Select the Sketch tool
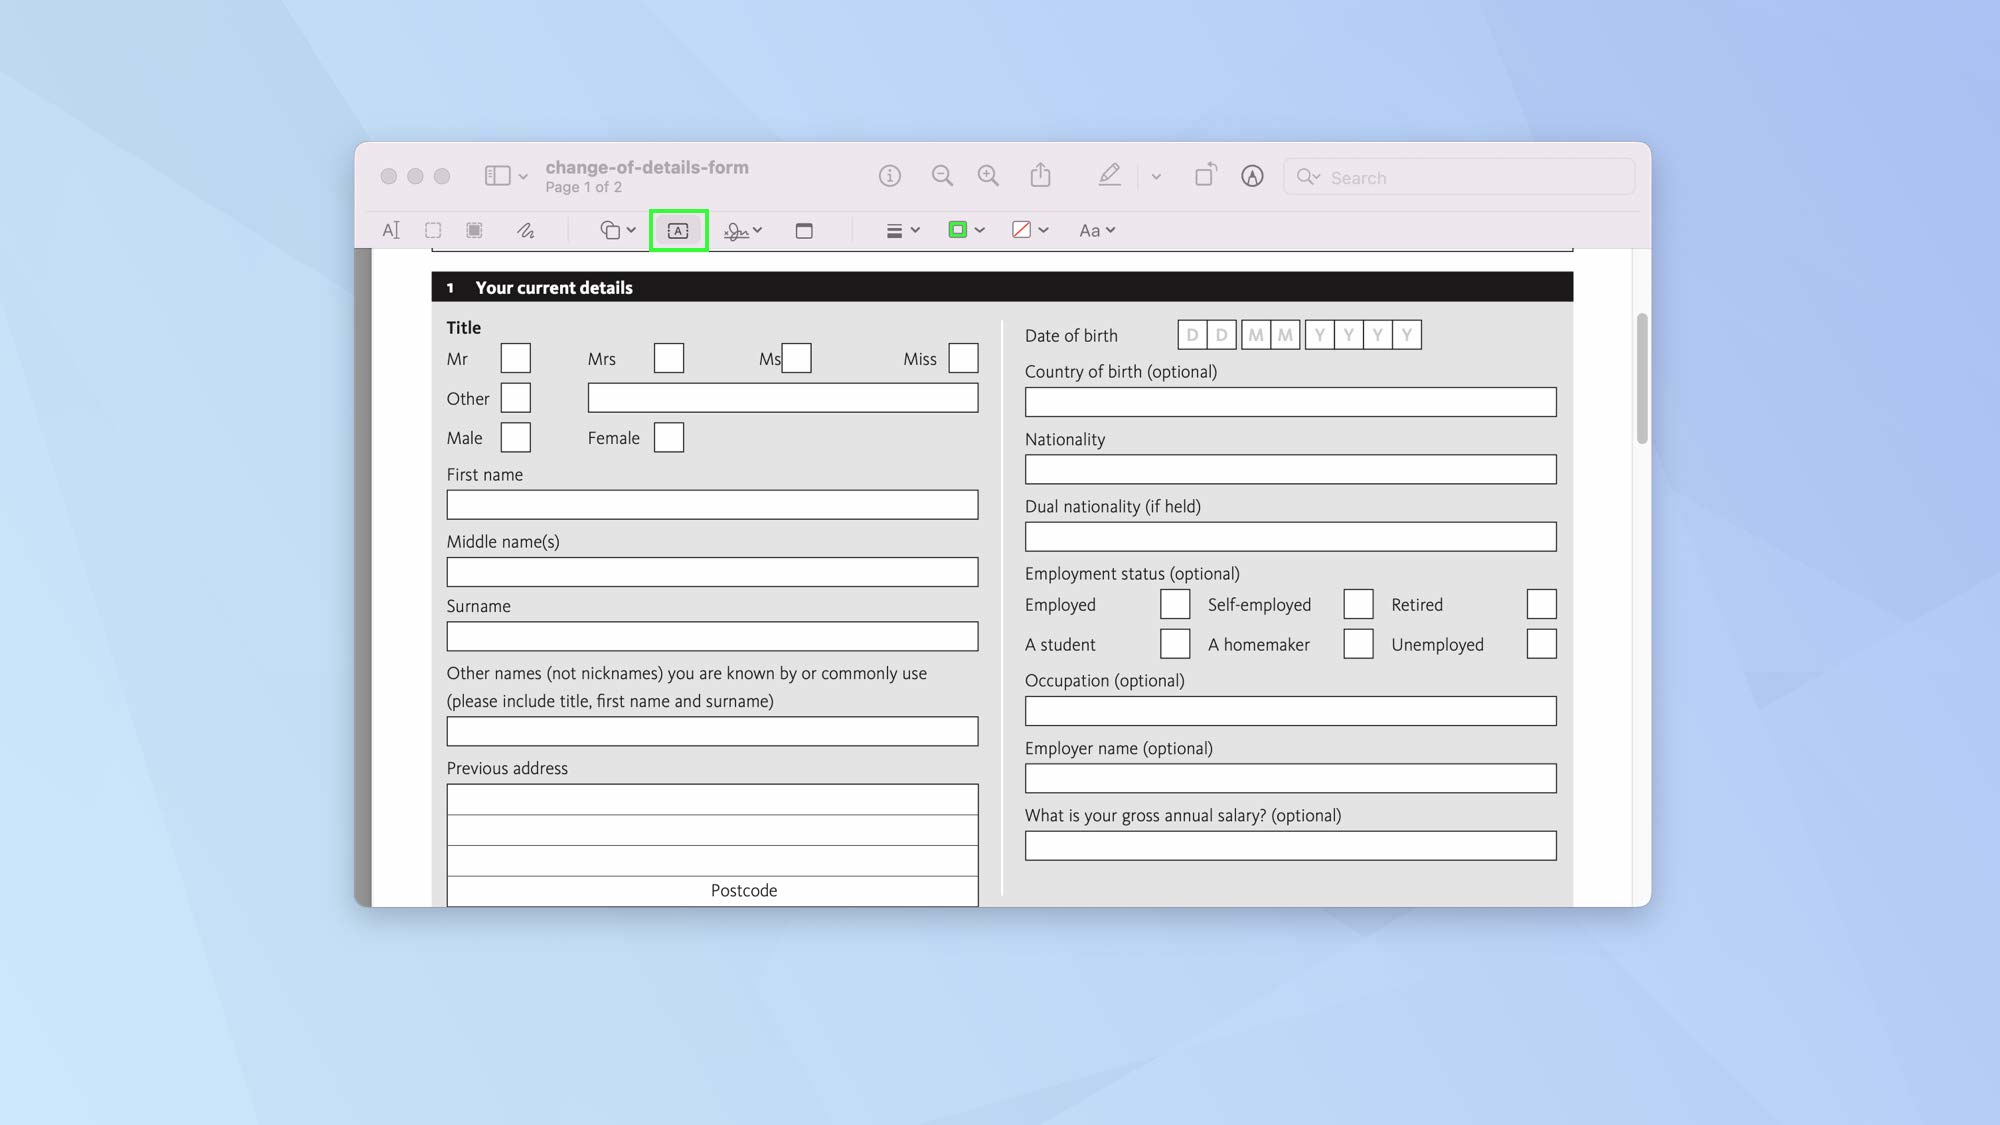 point(527,230)
